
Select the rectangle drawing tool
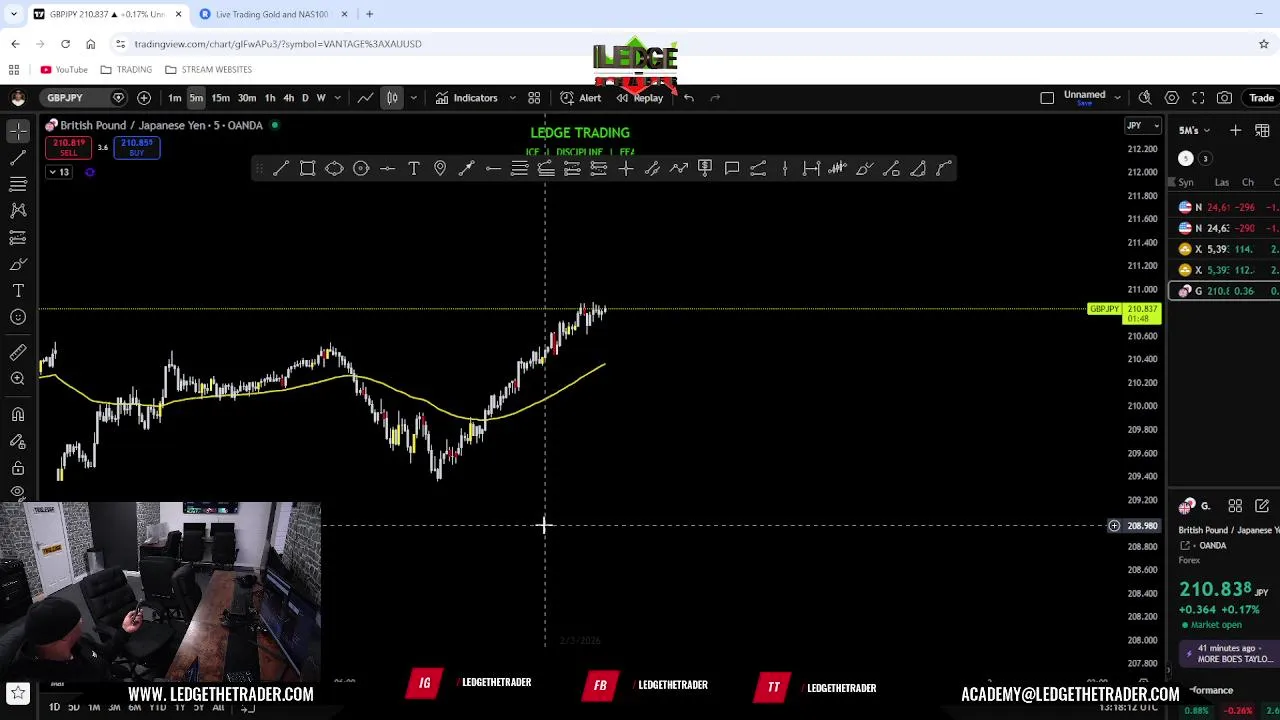pyautogui.click(x=308, y=168)
